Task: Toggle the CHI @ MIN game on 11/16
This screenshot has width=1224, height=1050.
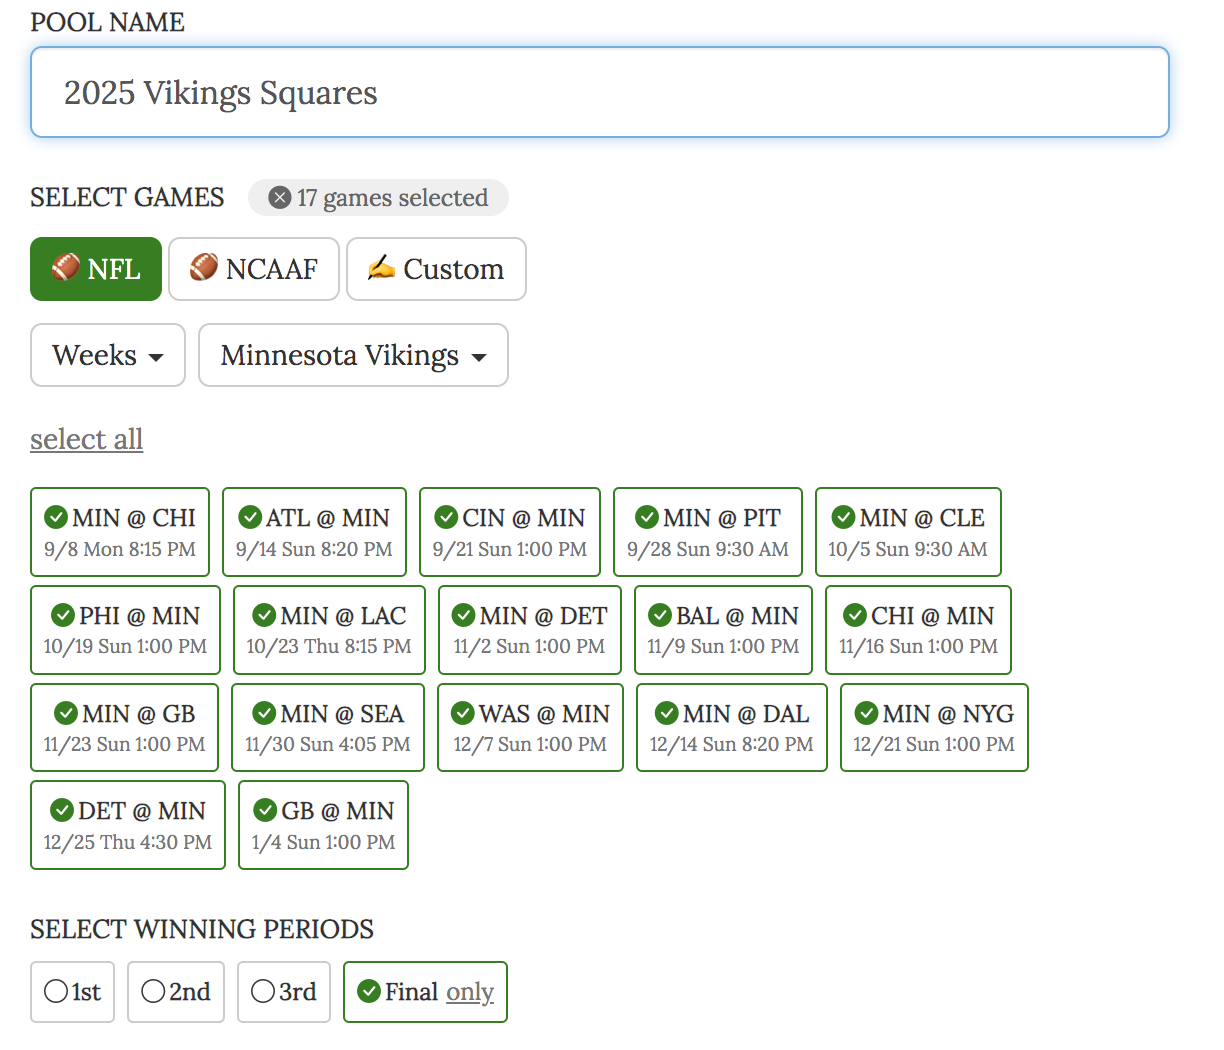Action: [918, 630]
